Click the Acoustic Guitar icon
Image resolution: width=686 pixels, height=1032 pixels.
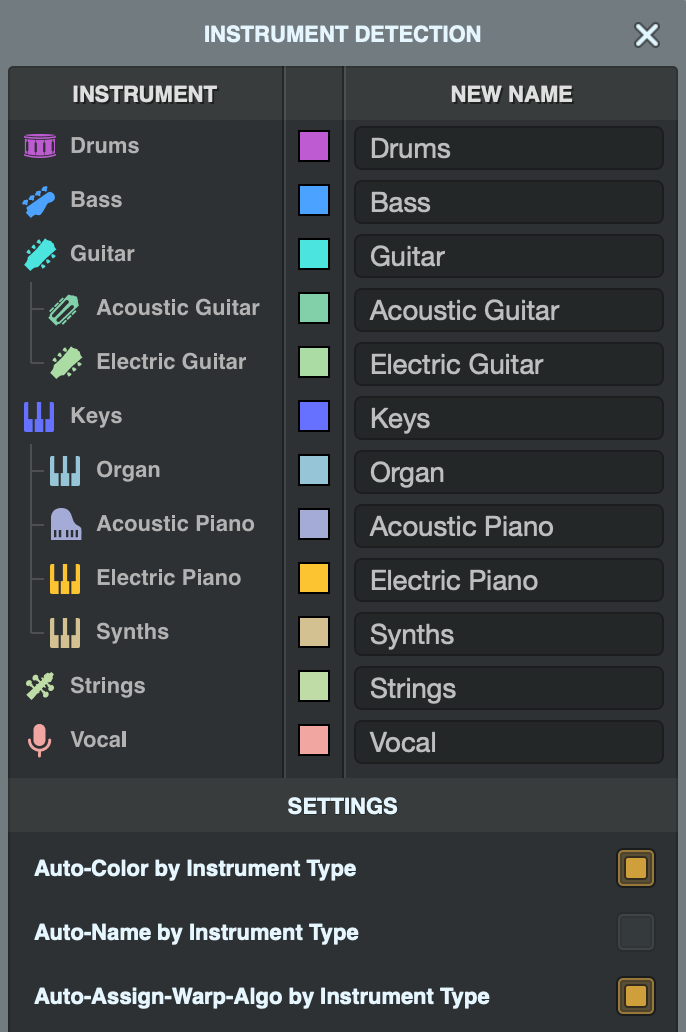(62, 307)
